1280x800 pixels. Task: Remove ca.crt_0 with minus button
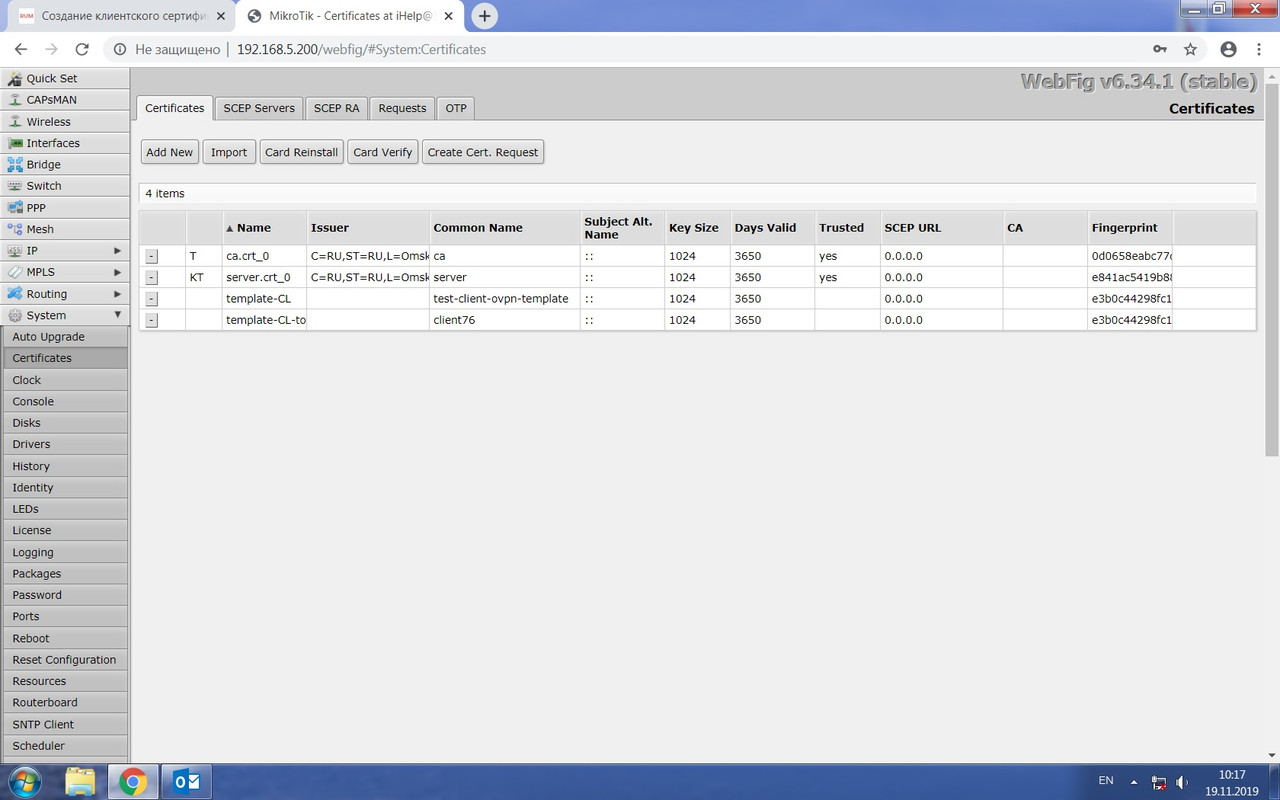(151, 256)
